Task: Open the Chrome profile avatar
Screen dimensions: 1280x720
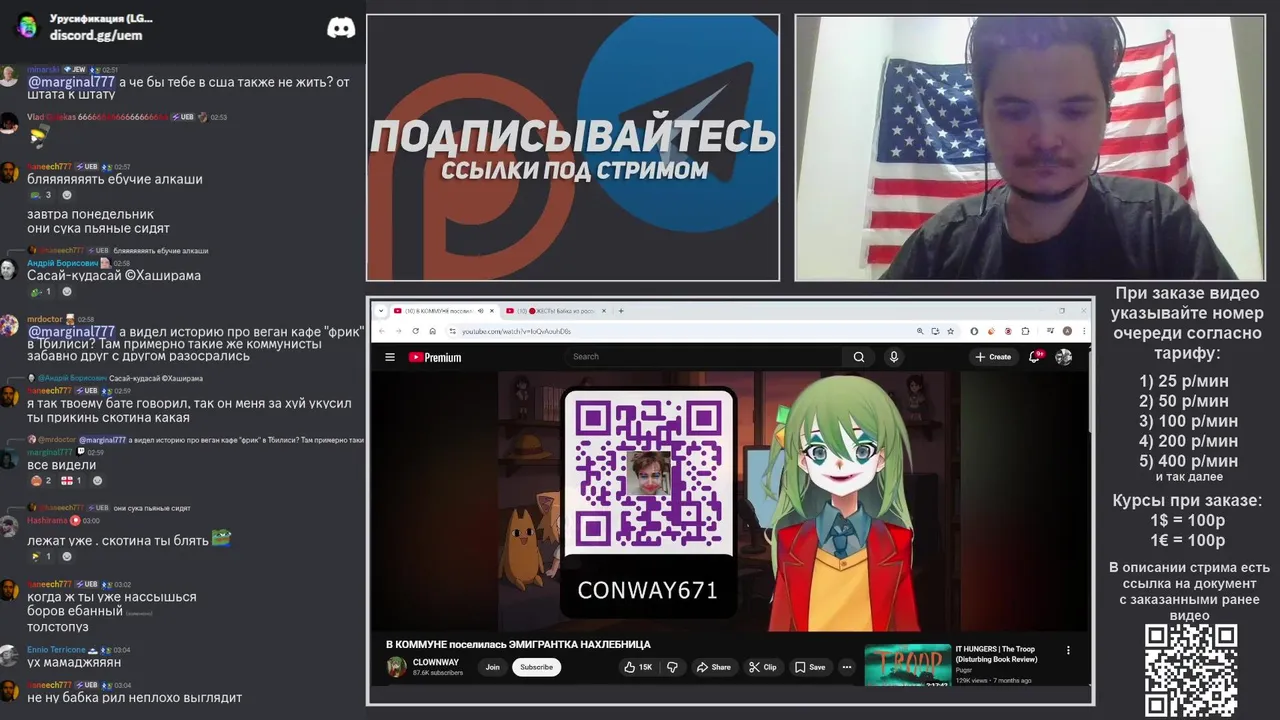Action: click(x=1067, y=331)
